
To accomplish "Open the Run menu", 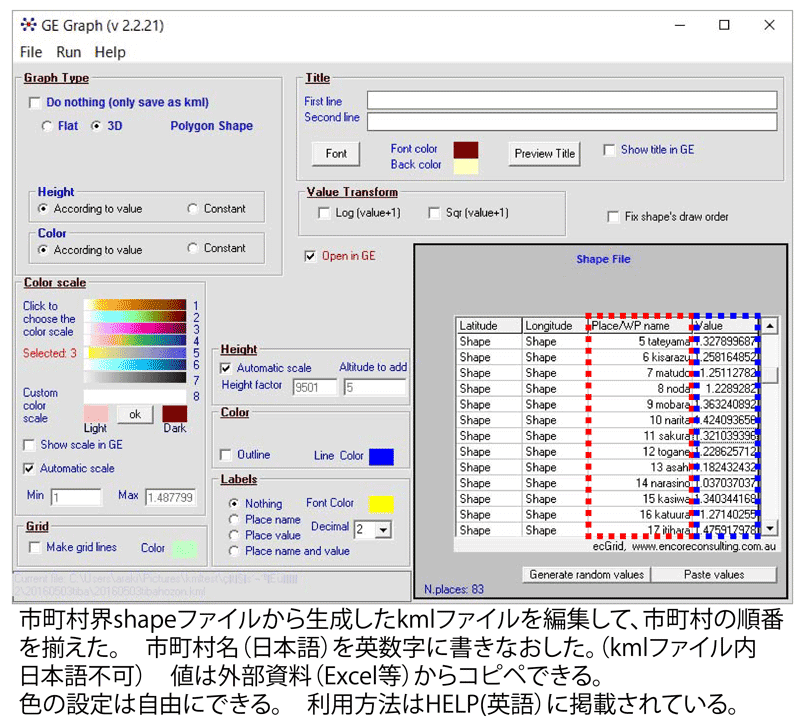I will pyautogui.click(x=68, y=52).
